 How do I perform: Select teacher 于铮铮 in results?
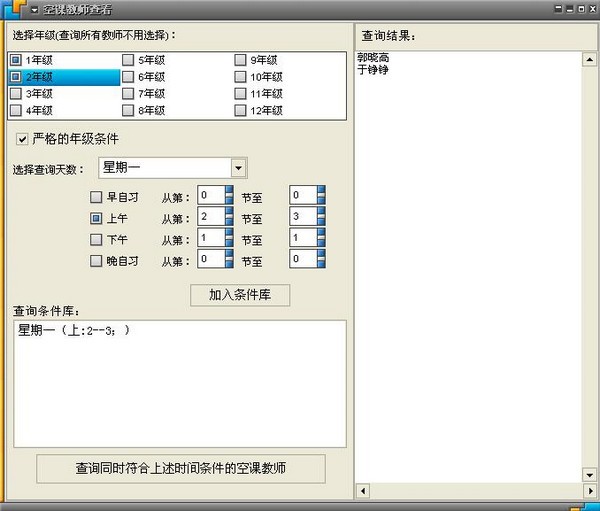373,70
